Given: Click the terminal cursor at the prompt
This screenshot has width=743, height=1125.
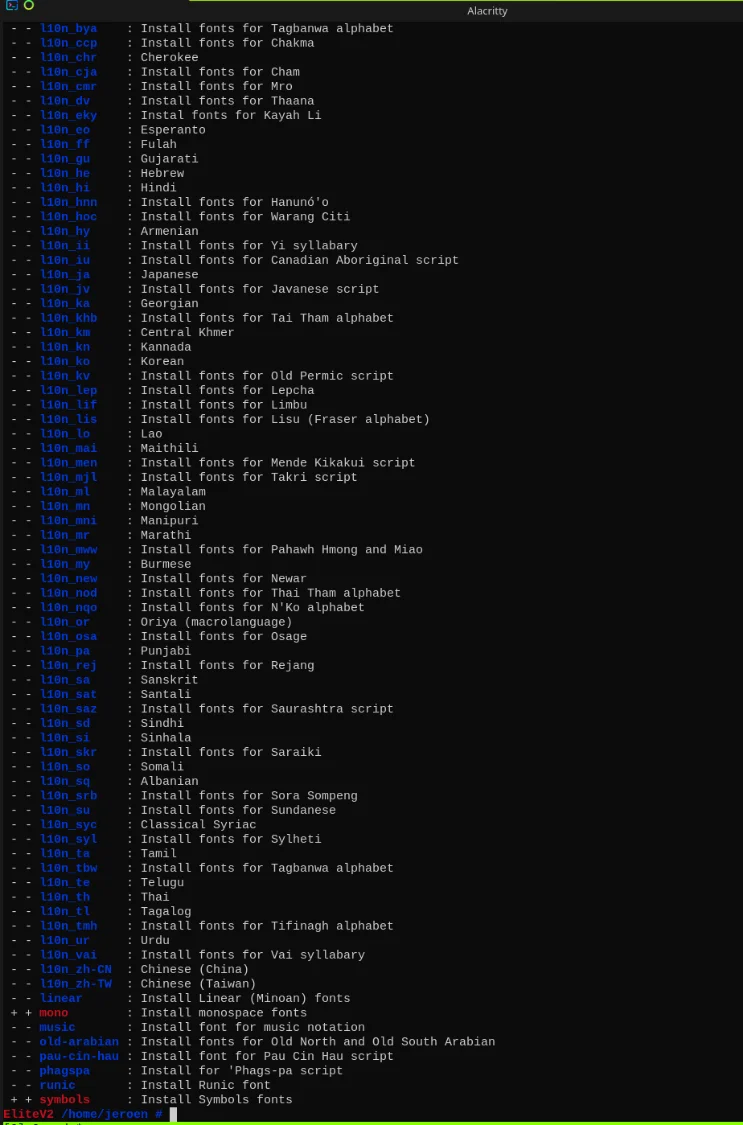Looking at the screenshot, I should (x=173, y=1114).
